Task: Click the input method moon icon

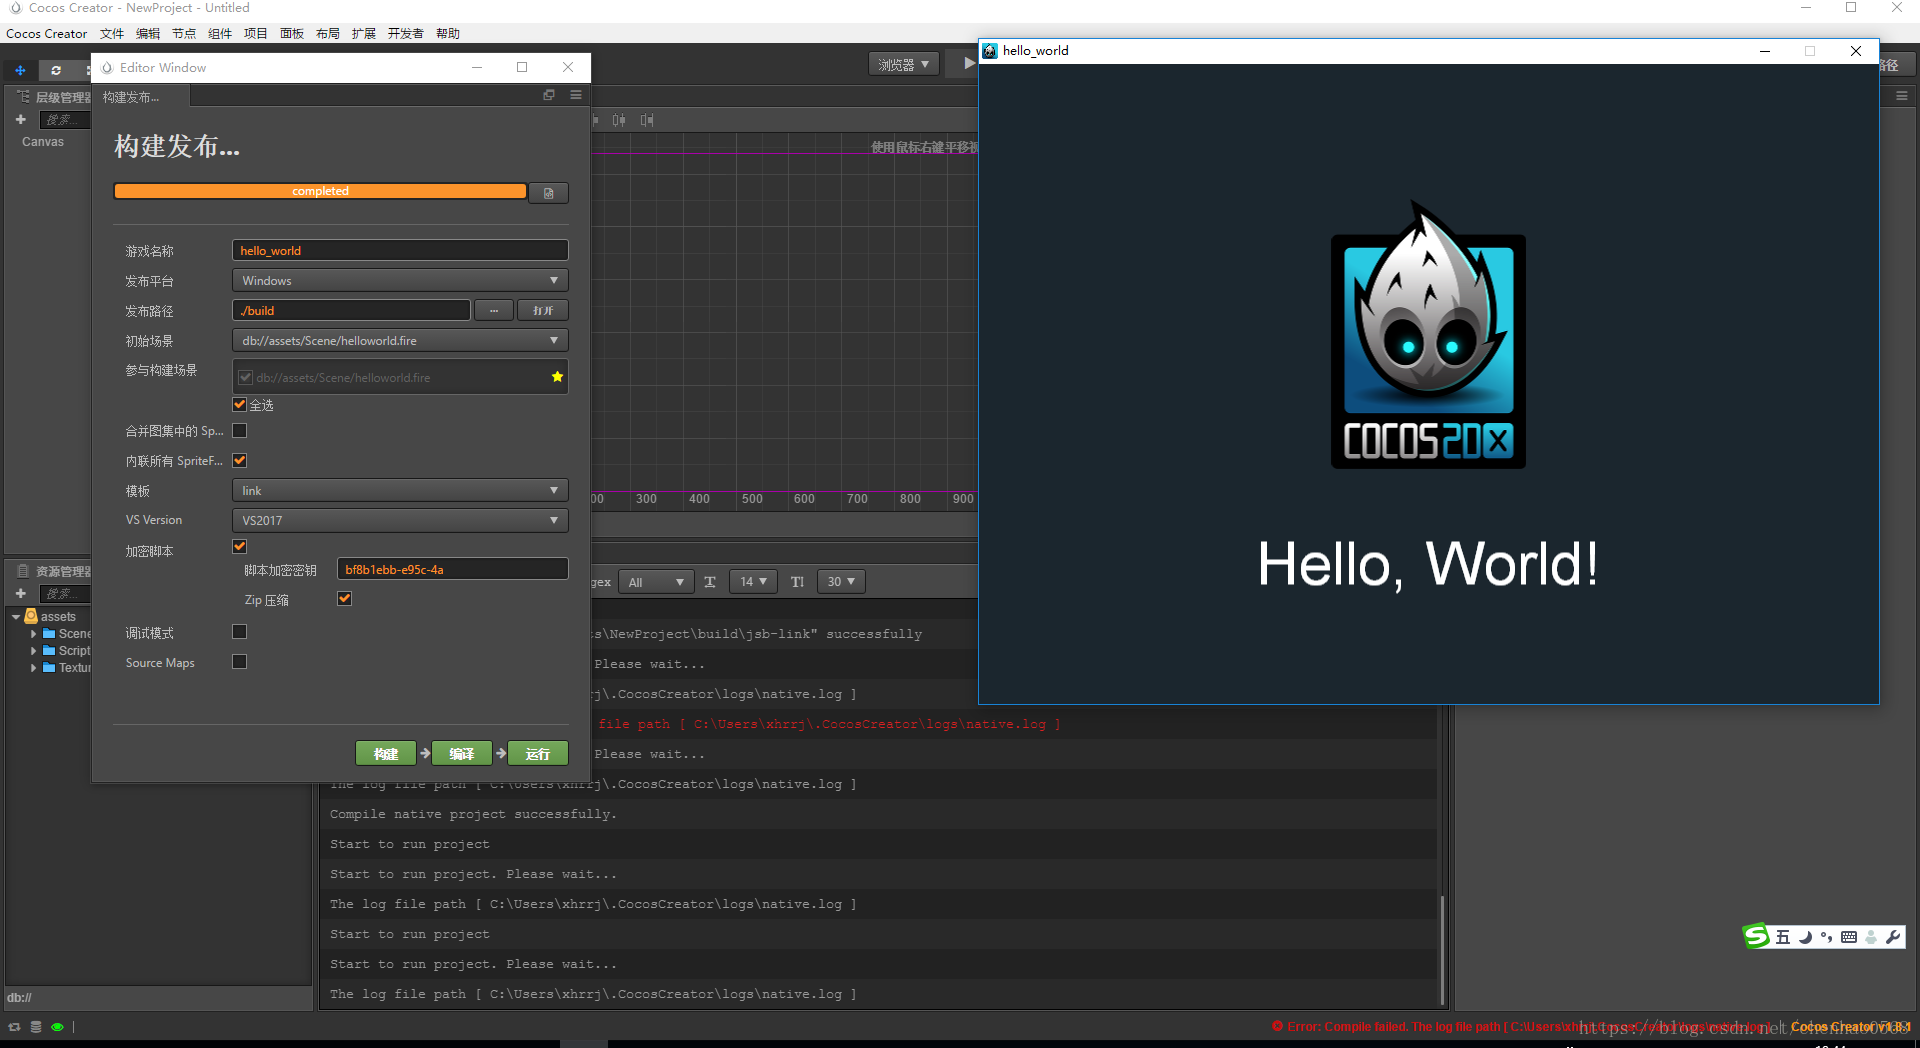Action: click(x=1806, y=937)
